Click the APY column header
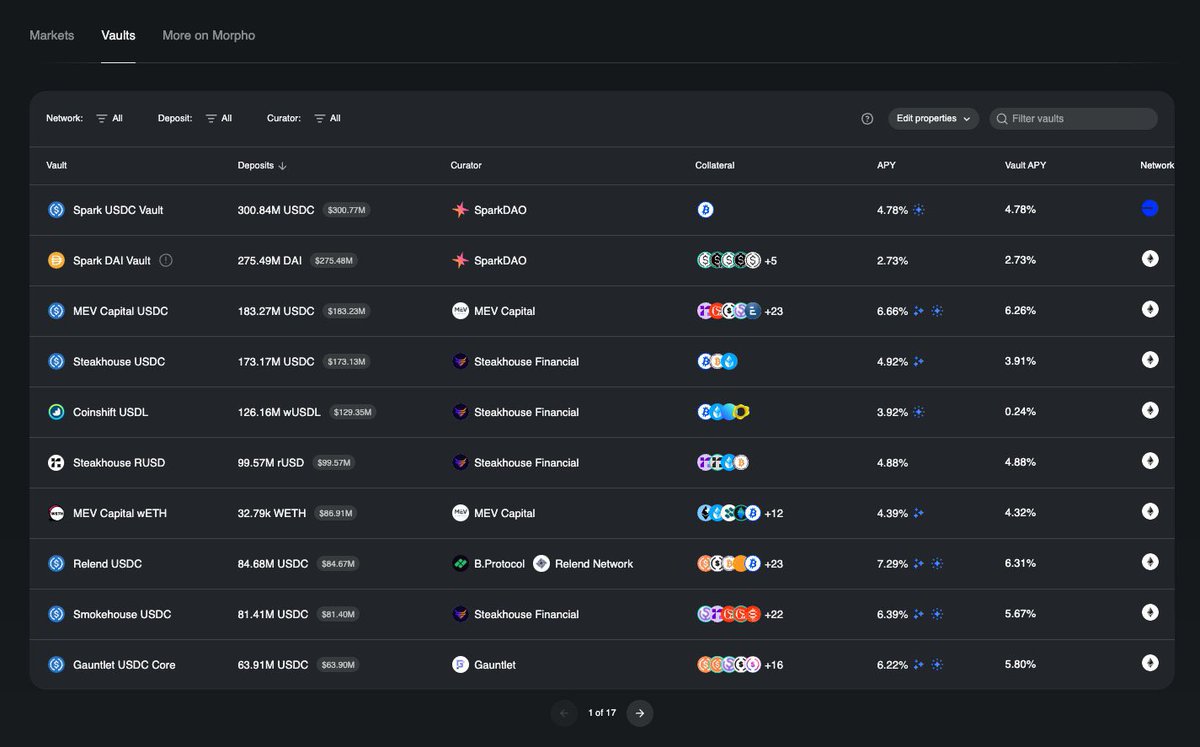Viewport: 1200px width, 747px height. click(886, 165)
